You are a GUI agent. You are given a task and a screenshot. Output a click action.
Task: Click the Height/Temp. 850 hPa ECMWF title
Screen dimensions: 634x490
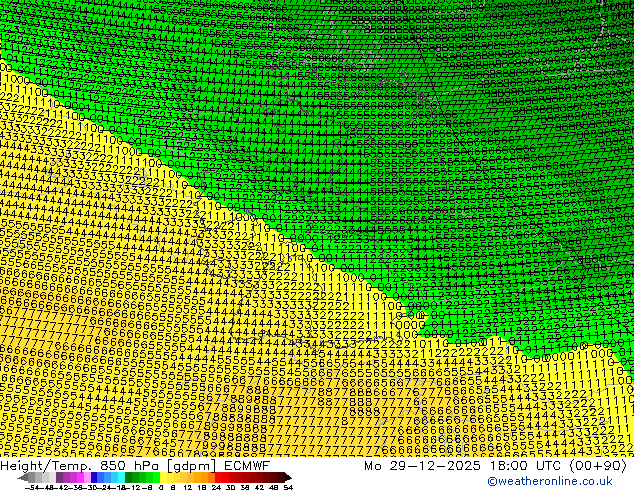[135, 466]
